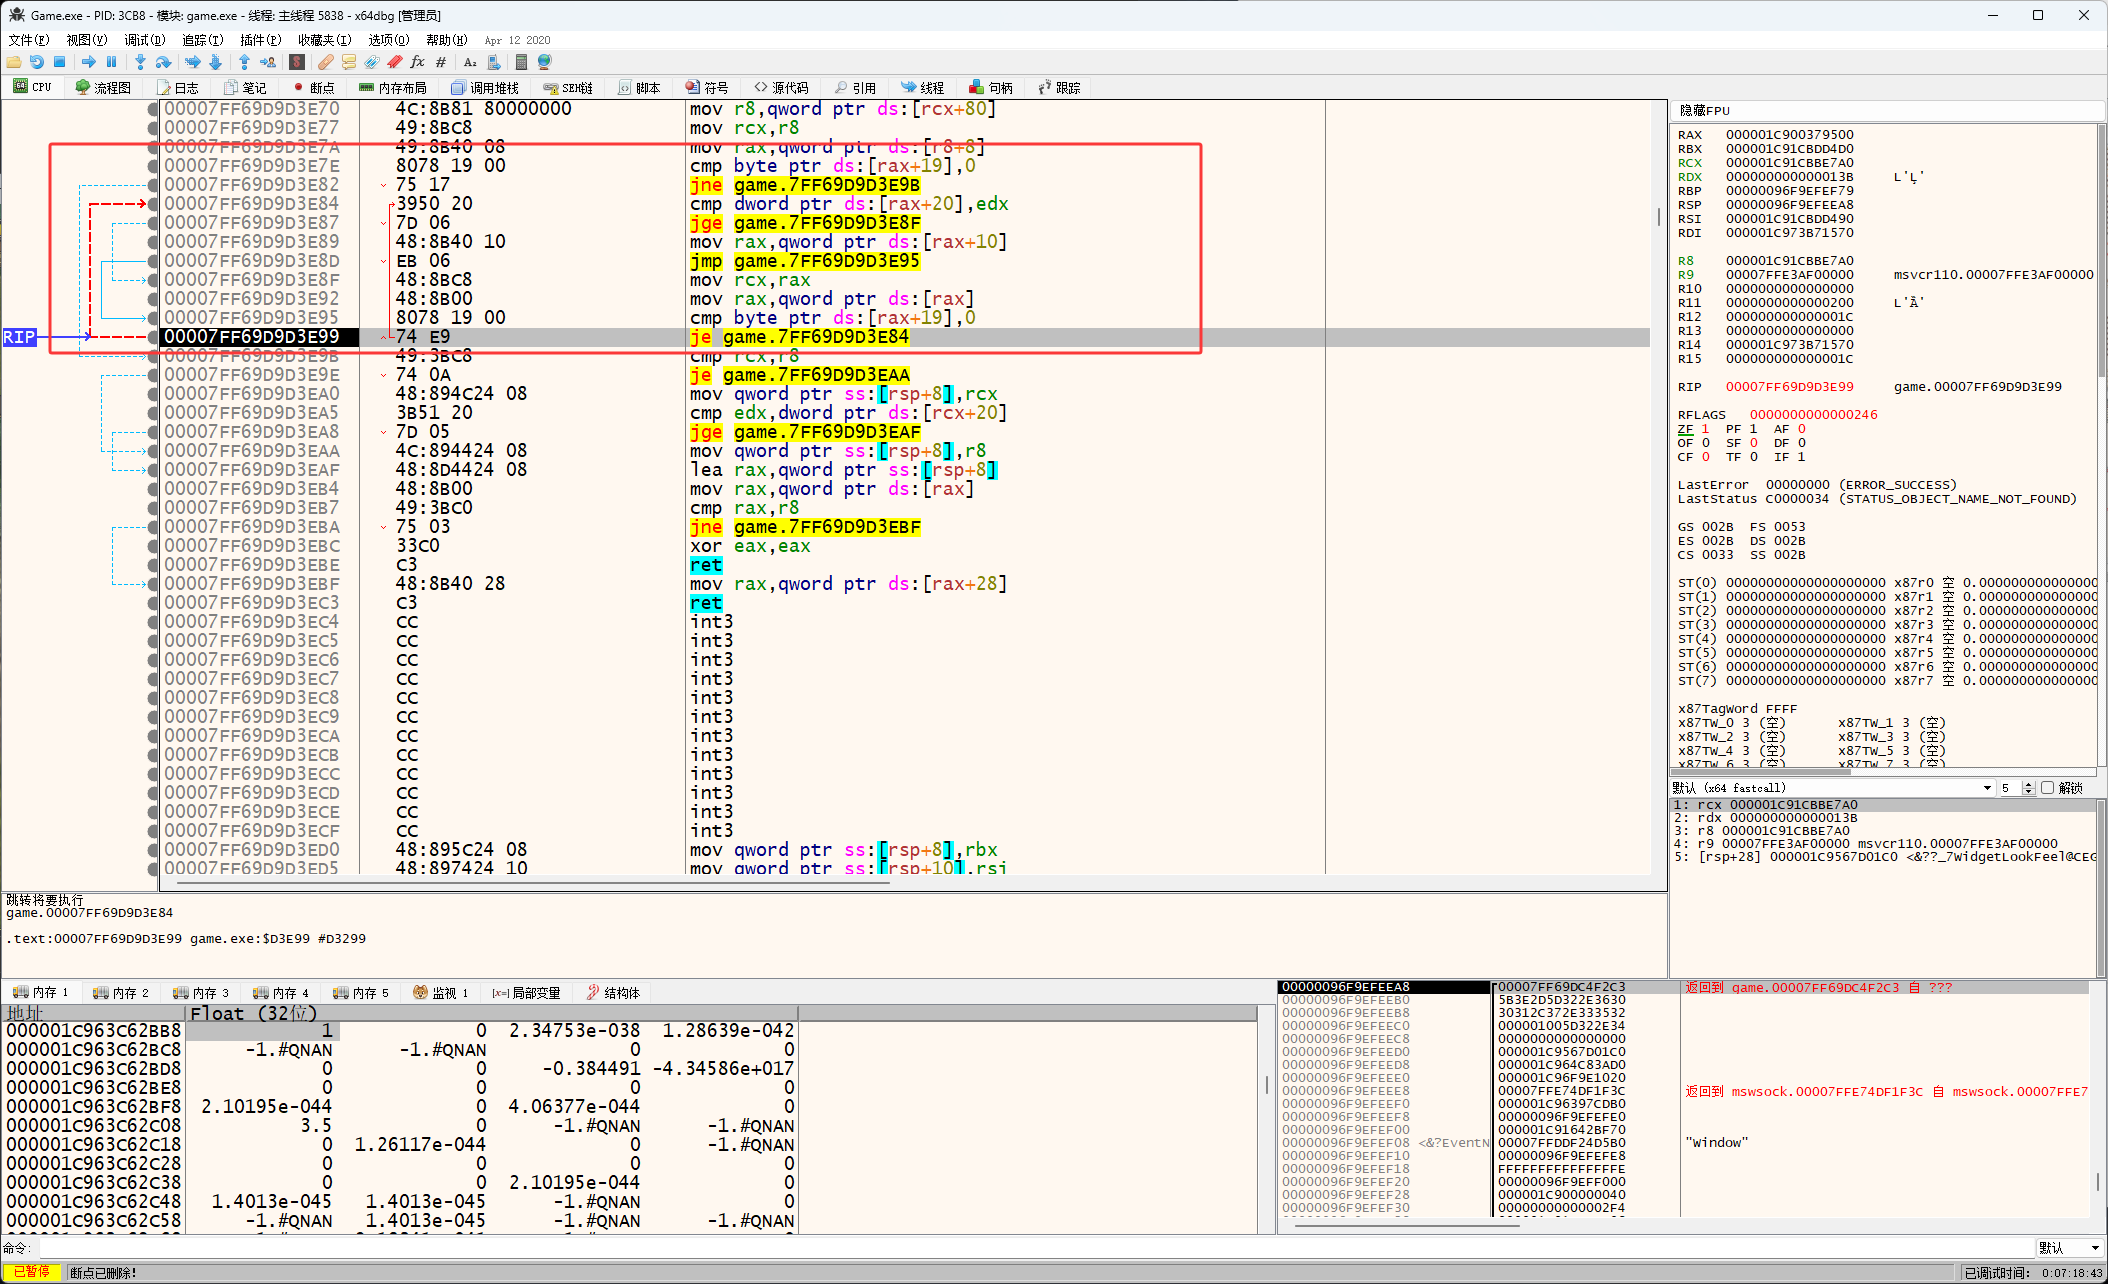Viewport: 2108px width, 1284px height.
Task: Toggle the 解锁 checkbox
Action: pos(2047,788)
